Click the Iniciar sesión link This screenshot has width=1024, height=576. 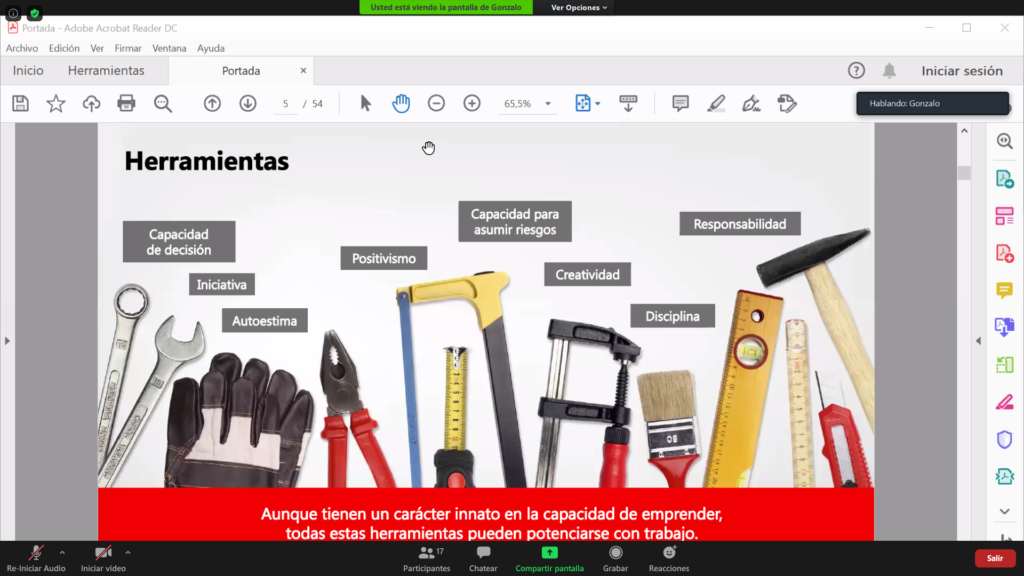[x=962, y=71]
